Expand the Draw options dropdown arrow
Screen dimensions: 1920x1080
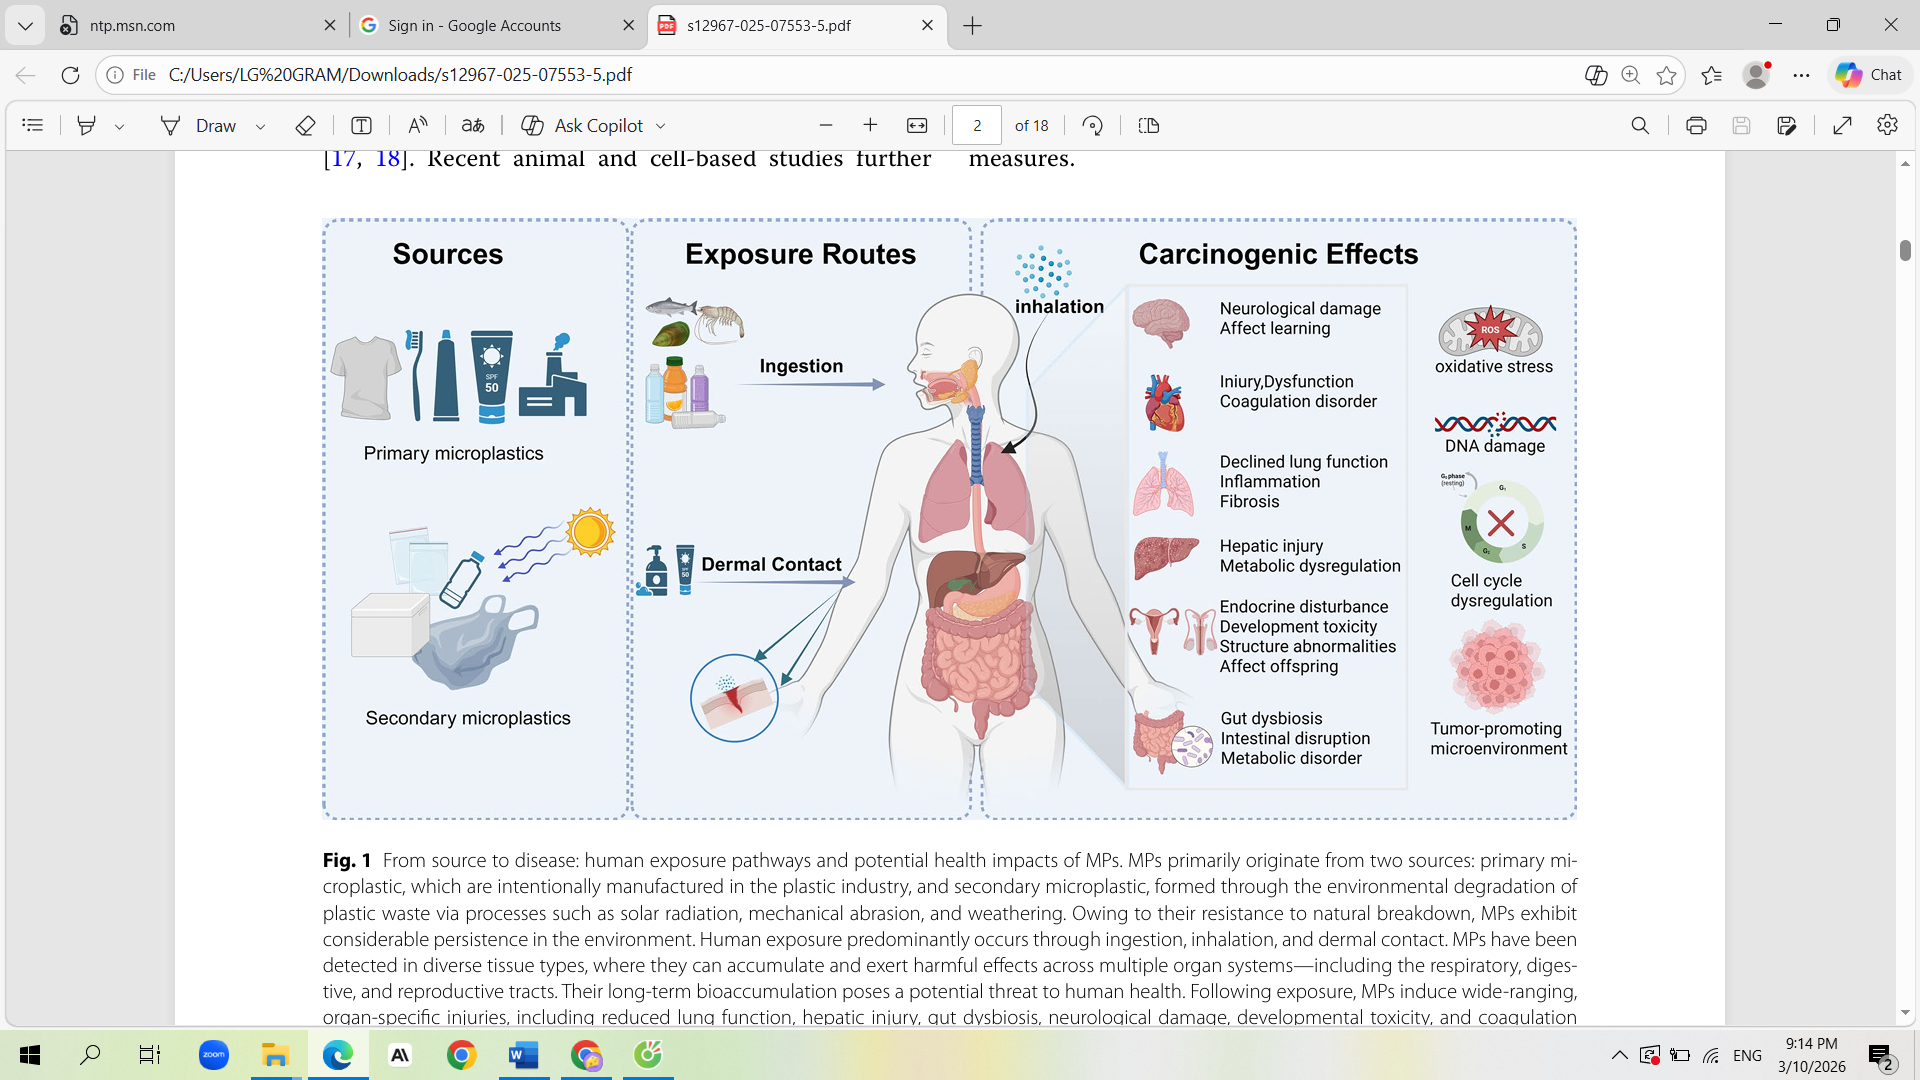(261, 126)
